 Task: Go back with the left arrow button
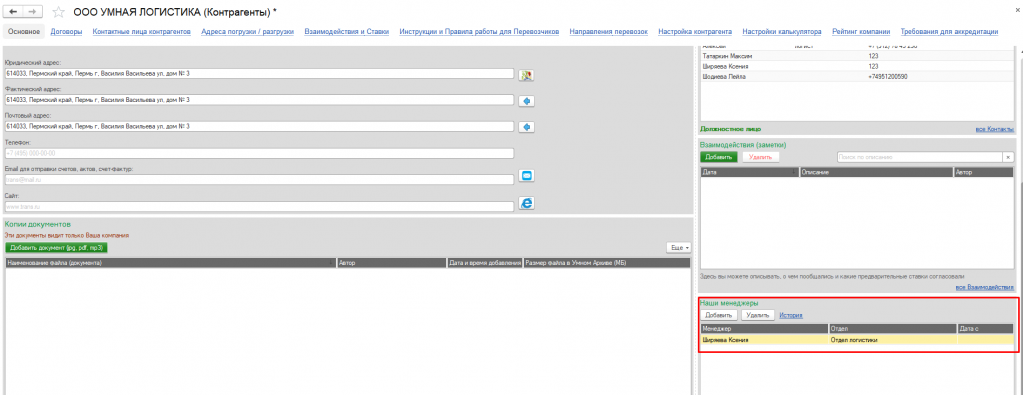[x=14, y=12]
